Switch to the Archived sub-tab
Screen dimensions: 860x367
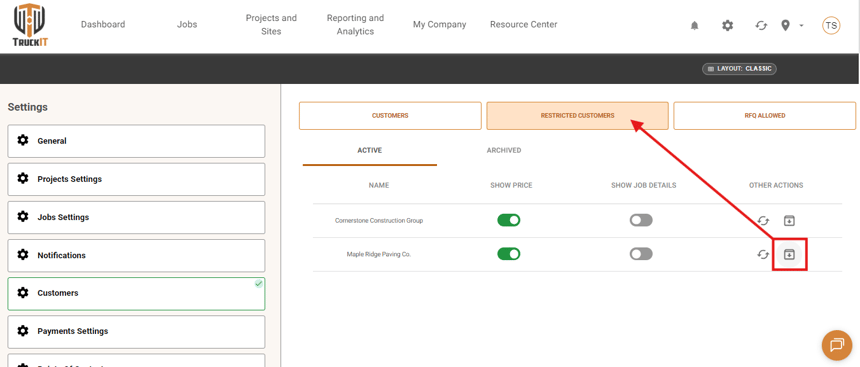504,151
